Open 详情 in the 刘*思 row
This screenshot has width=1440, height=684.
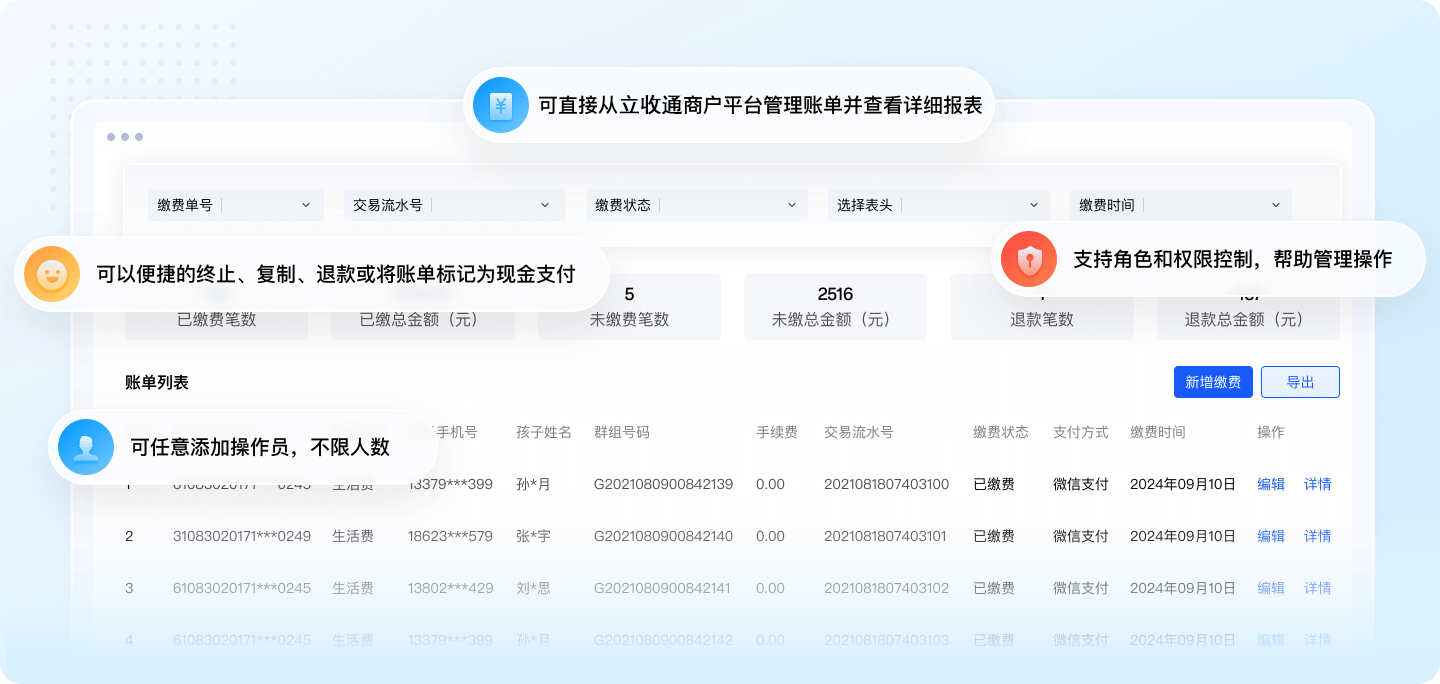1318,588
